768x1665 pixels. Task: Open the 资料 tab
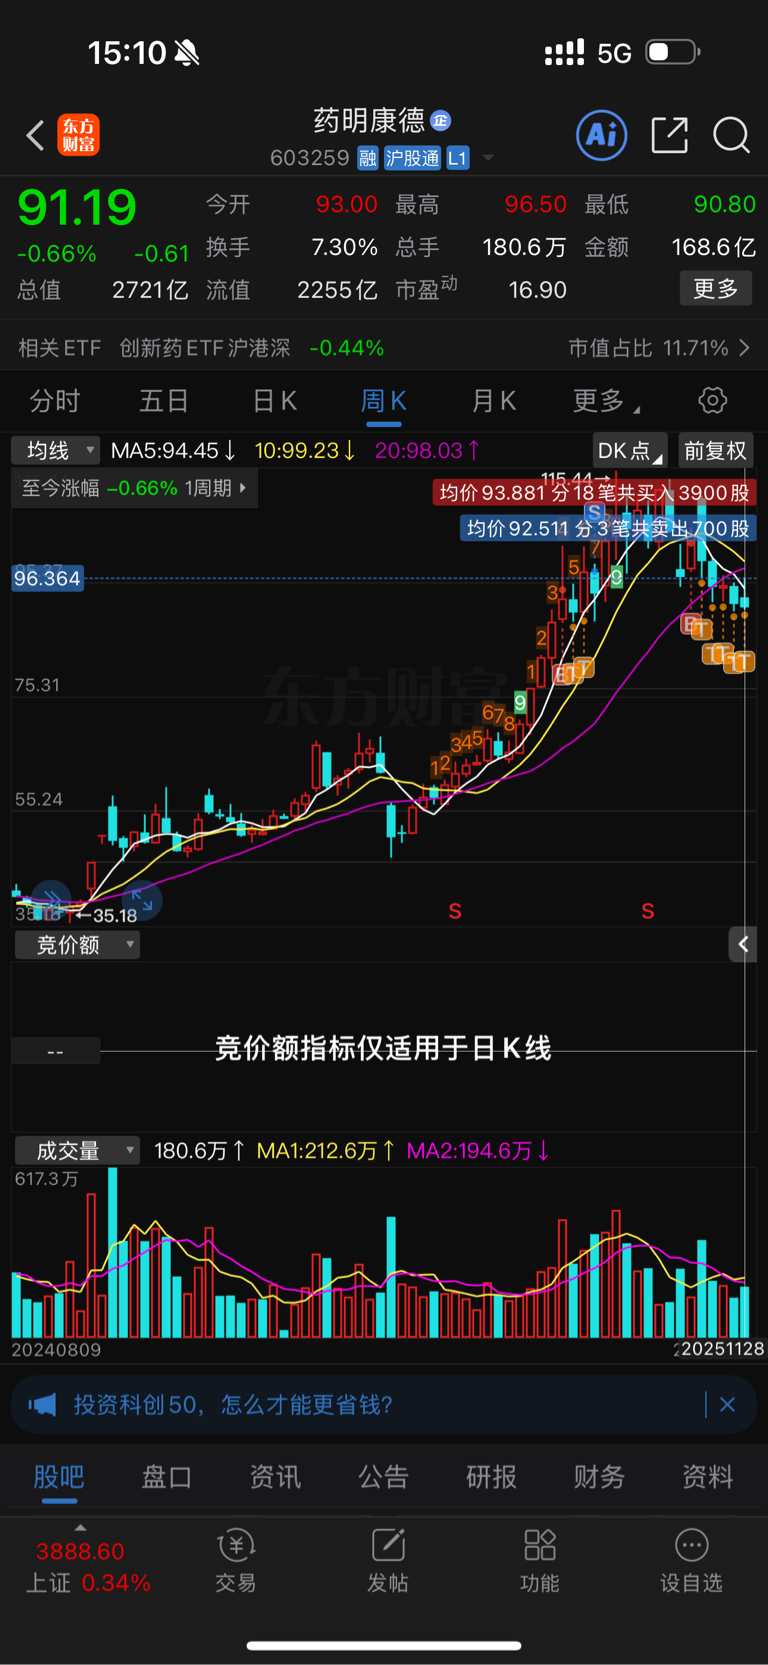point(707,1477)
